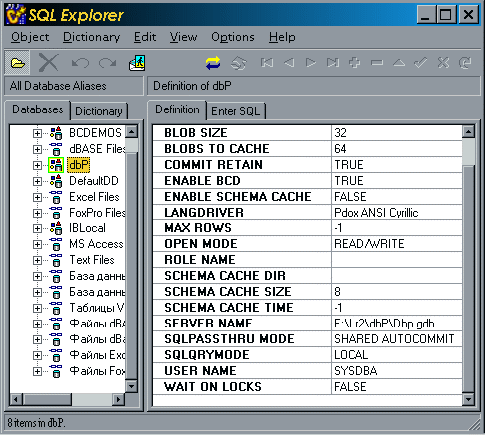The width and height of the screenshot is (486, 436).
Task: Go to last record navigator button
Action: pos(333,63)
